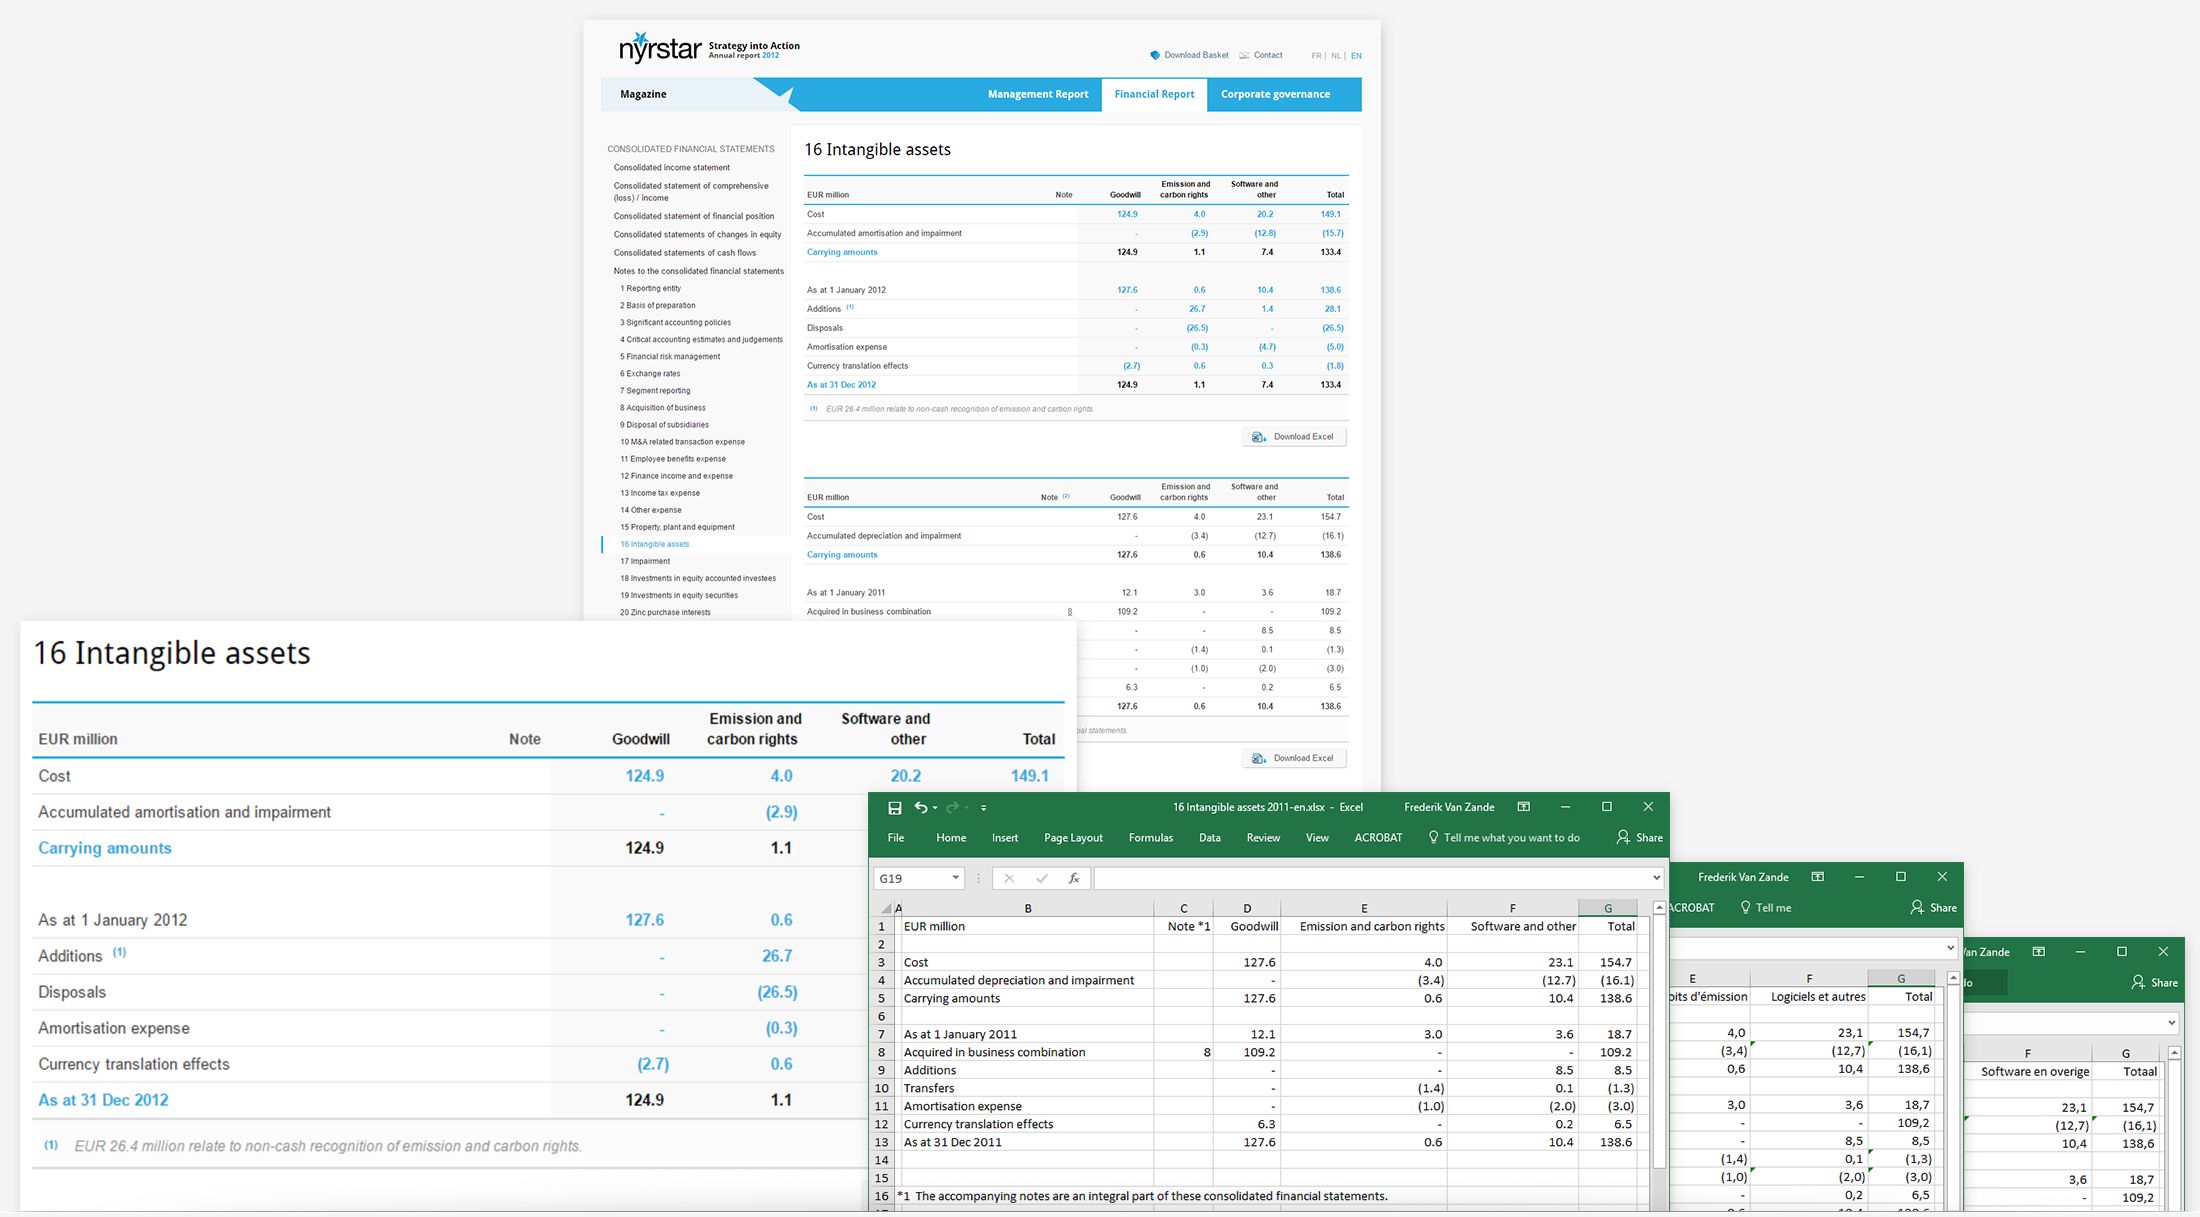Viewport: 2200px width, 1217px height.
Task: Click the Undo icon in Excel title bar
Action: 920,807
